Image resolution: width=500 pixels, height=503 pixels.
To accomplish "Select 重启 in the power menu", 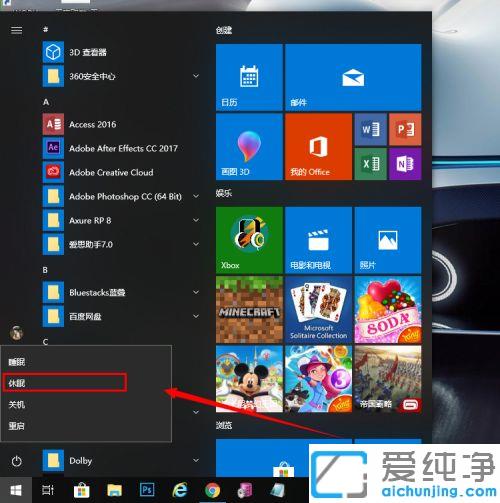I will 86,426.
